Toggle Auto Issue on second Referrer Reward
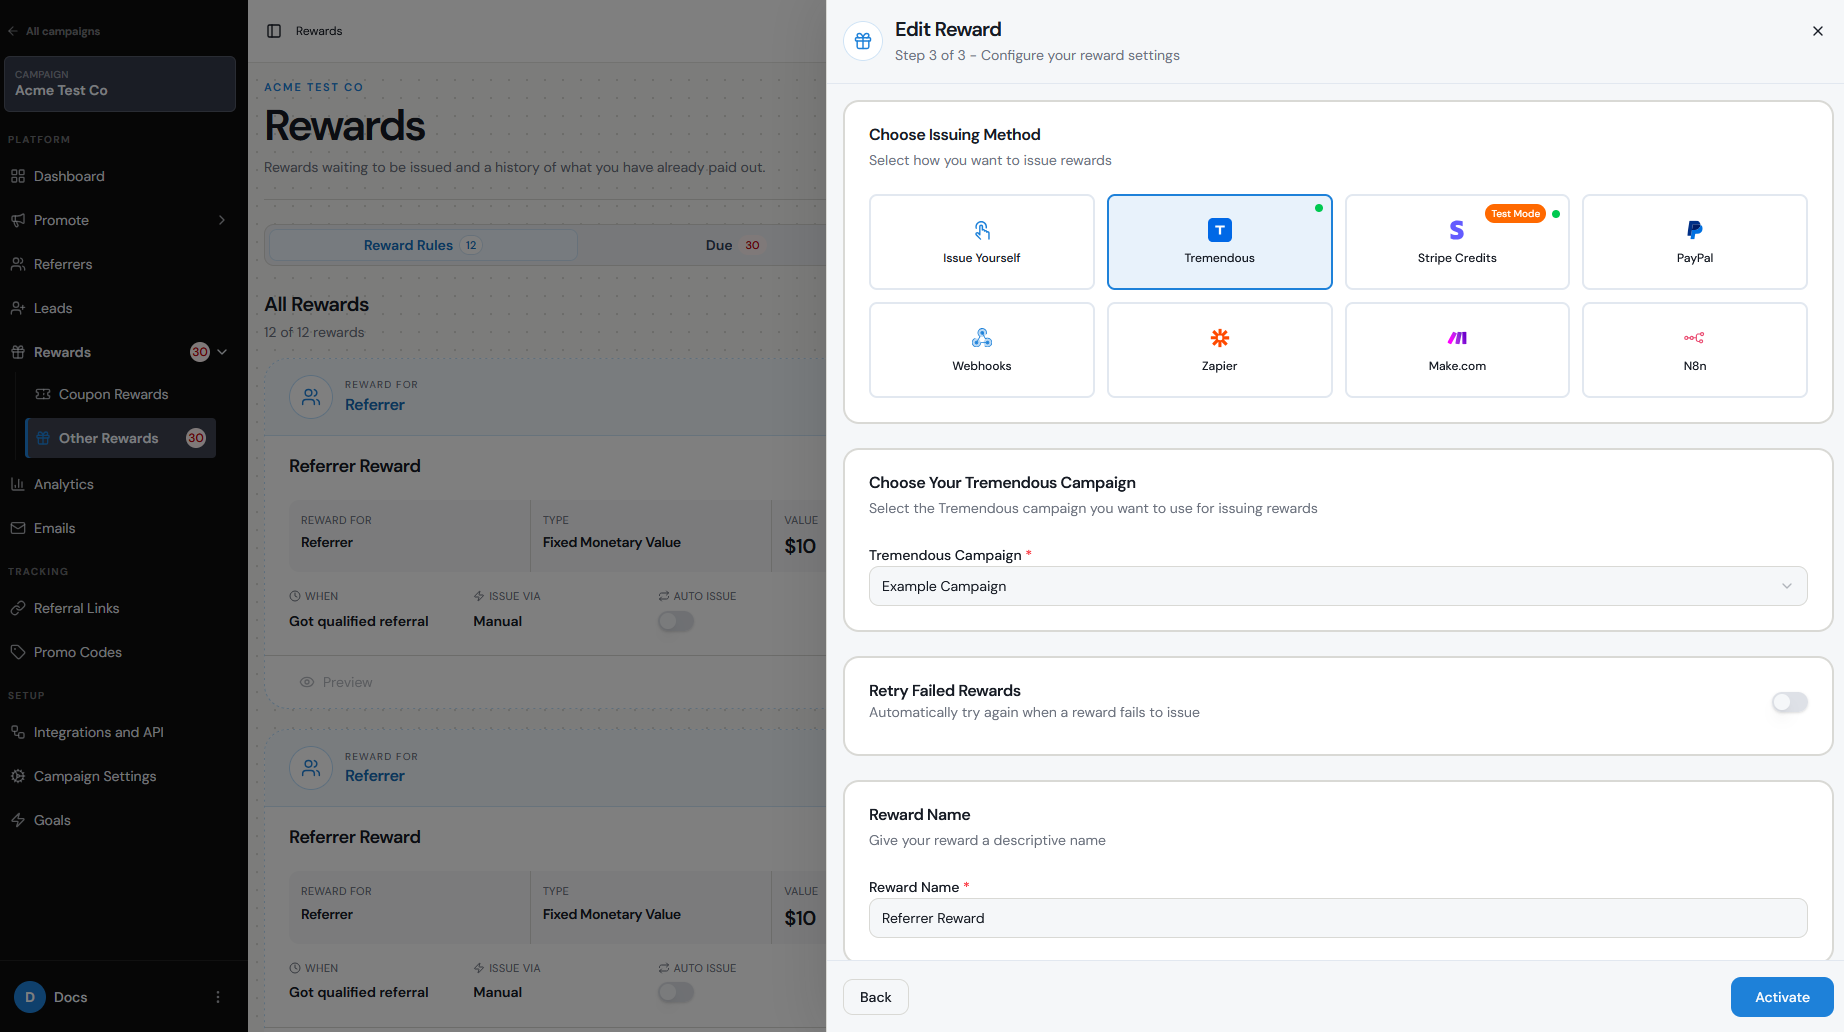 pos(675,992)
